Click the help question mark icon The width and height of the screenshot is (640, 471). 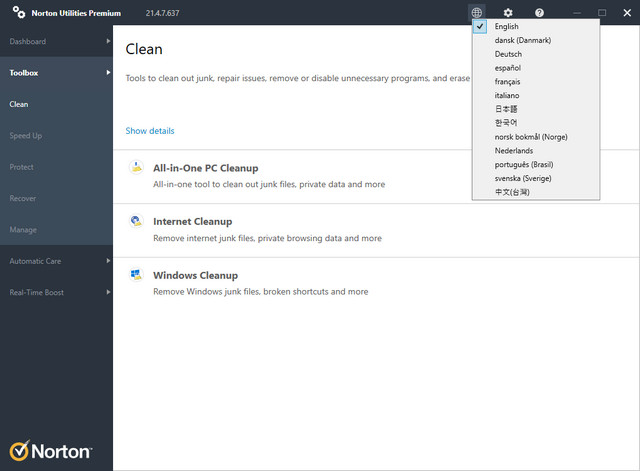coord(539,13)
